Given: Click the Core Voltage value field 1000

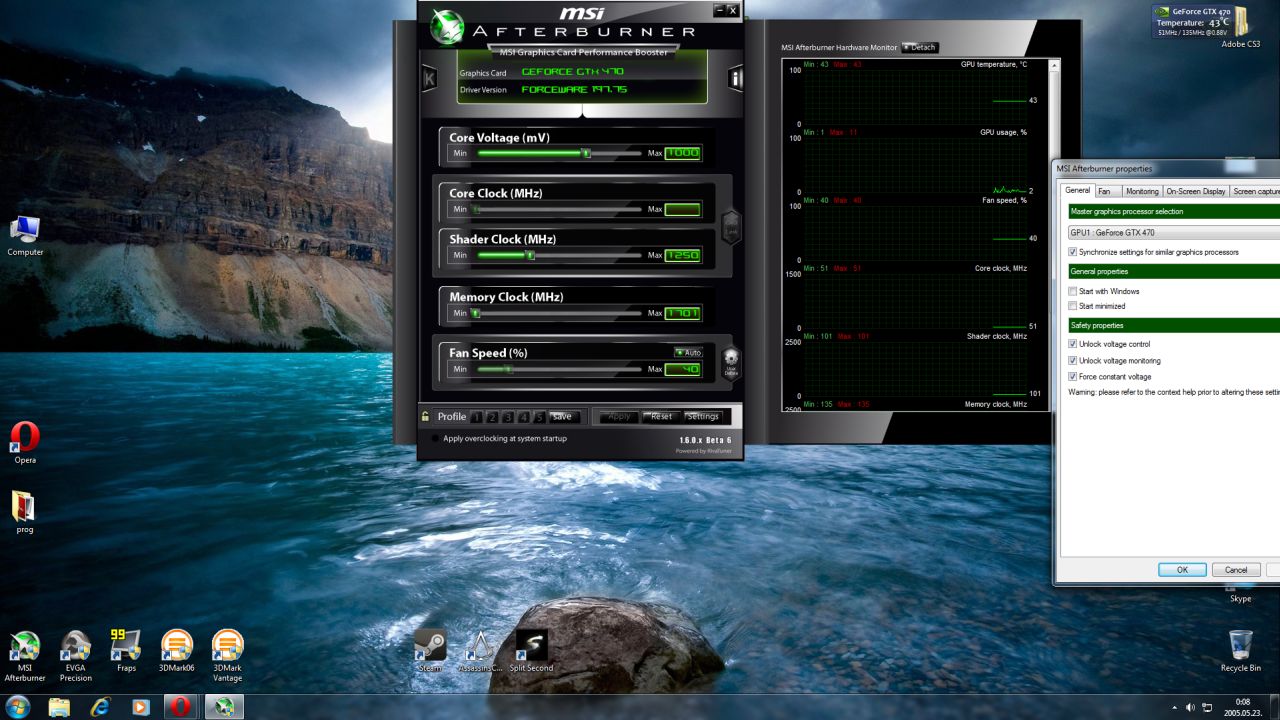Looking at the screenshot, I should 683,153.
